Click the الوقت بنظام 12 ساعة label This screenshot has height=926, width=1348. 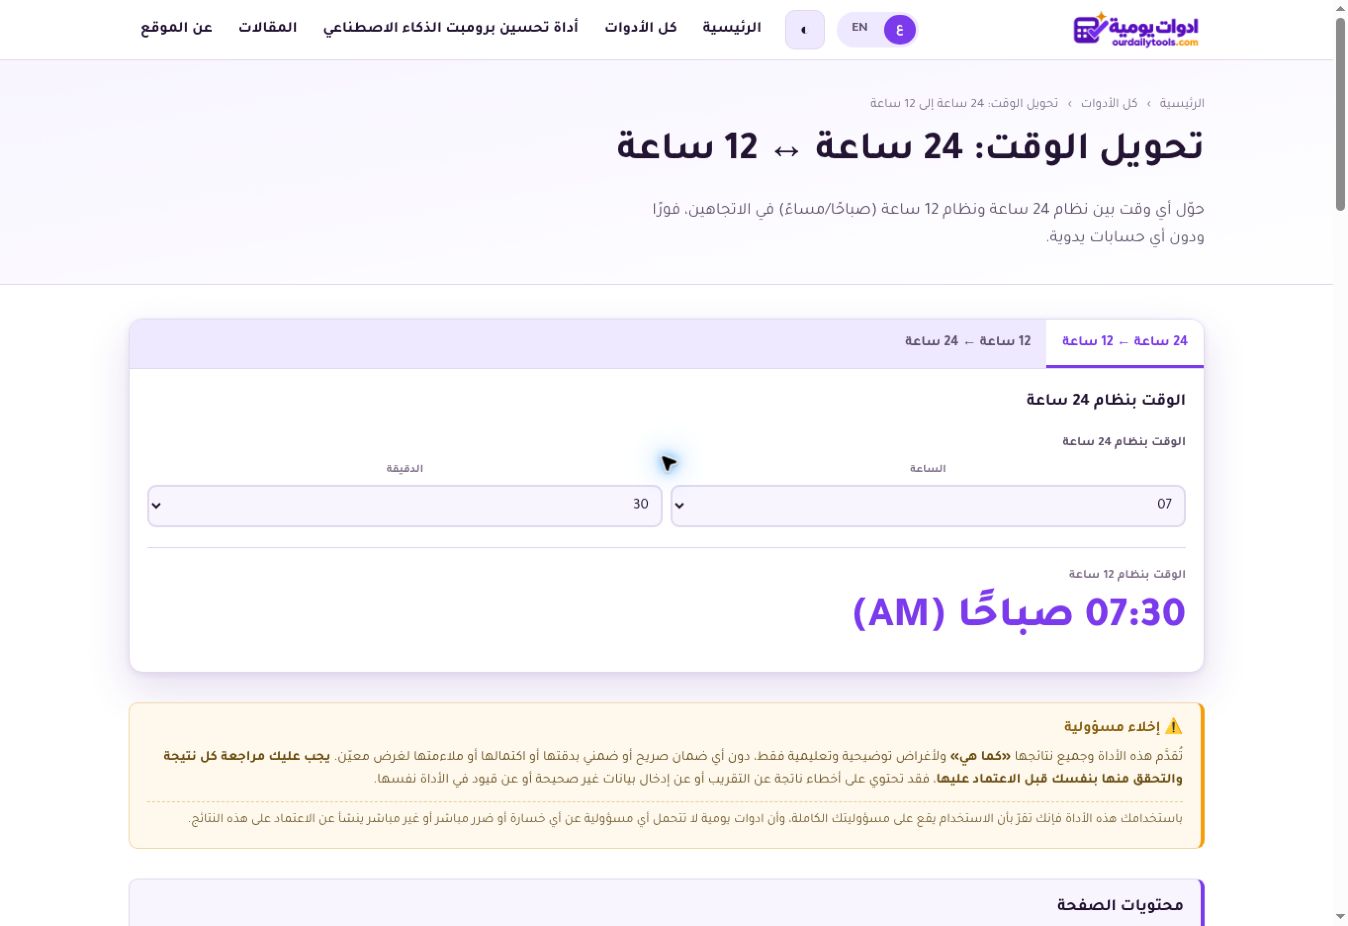(x=1127, y=574)
